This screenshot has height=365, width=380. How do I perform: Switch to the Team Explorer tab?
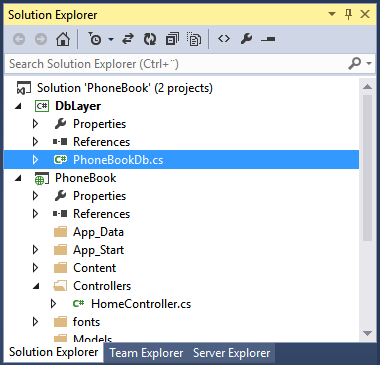pos(146,353)
